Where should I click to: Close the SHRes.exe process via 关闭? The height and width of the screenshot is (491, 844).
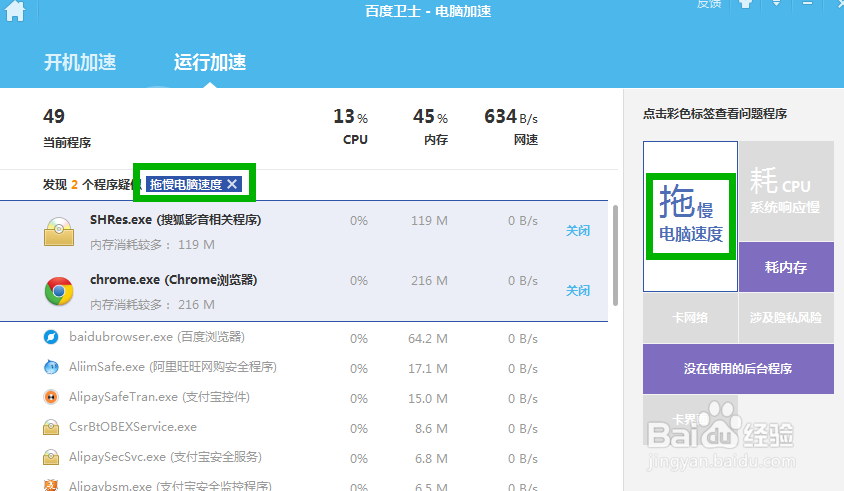[x=578, y=231]
